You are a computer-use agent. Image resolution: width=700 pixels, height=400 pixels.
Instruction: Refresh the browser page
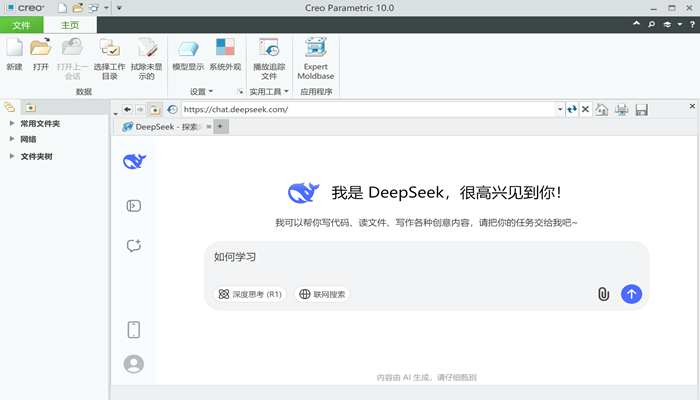[572, 109]
